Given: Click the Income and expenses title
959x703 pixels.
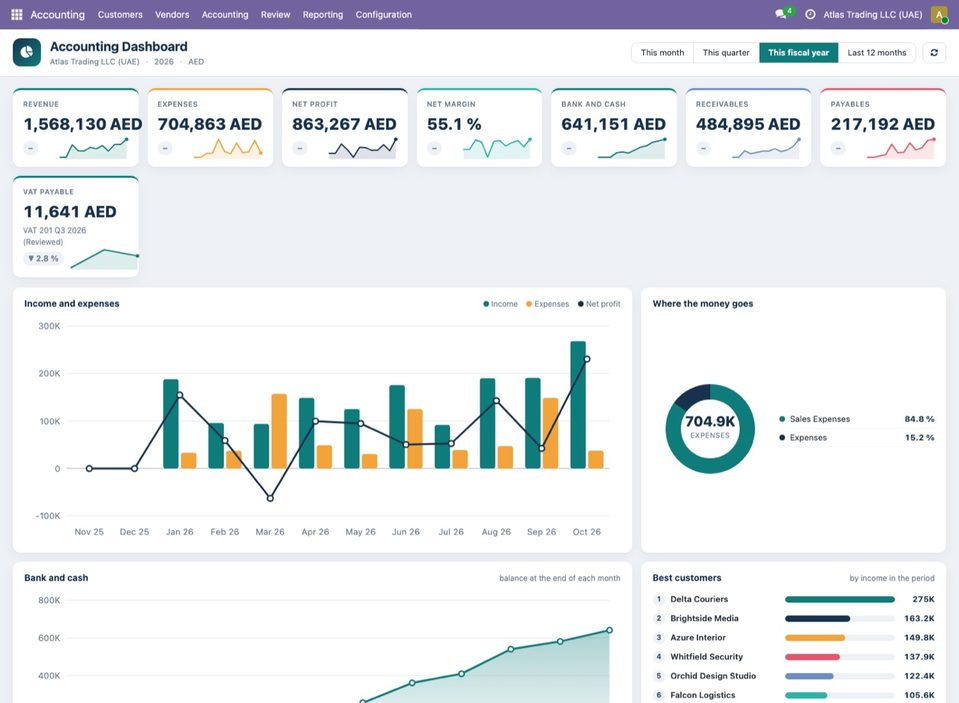Looking at the screenshot, I should tap(72, 303).
